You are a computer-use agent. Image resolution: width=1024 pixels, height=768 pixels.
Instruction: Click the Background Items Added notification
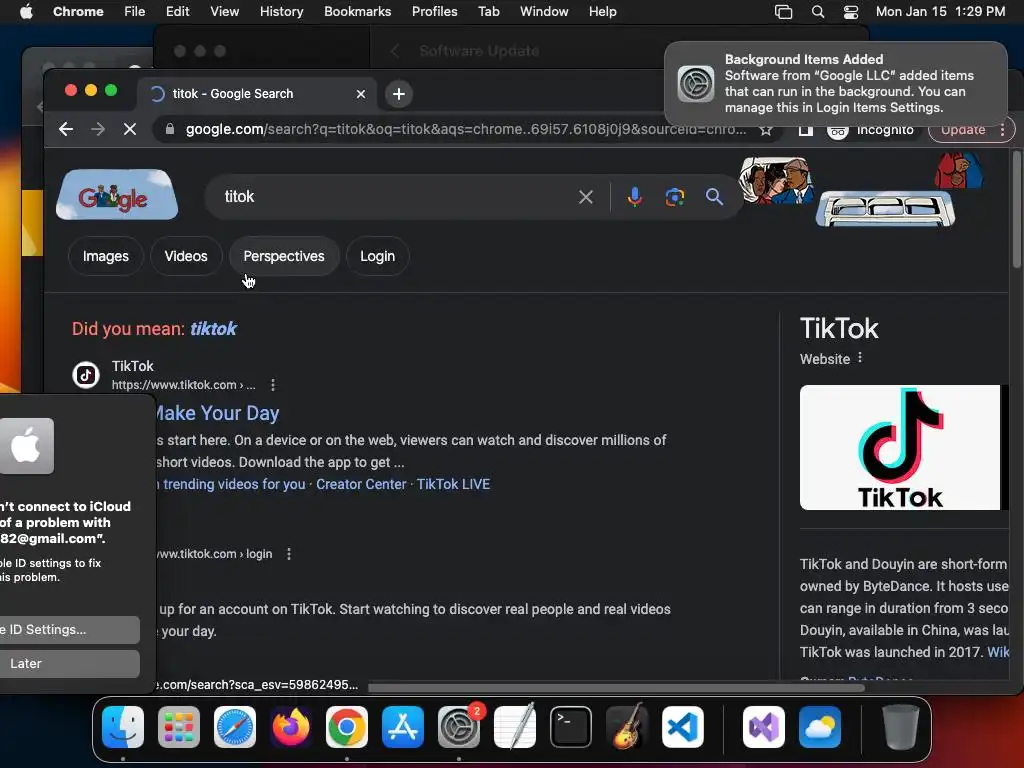coord(836,84)
